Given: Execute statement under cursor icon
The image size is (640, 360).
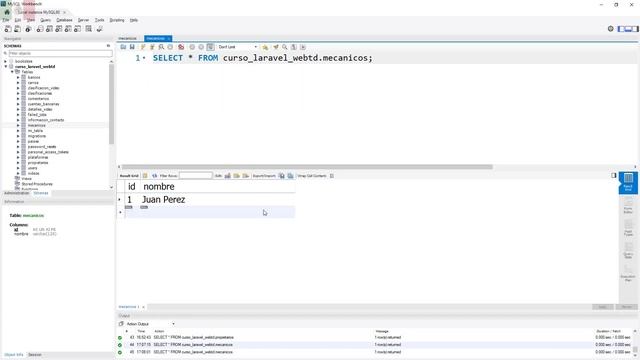Looking at the screenshot, I should 152,47.
